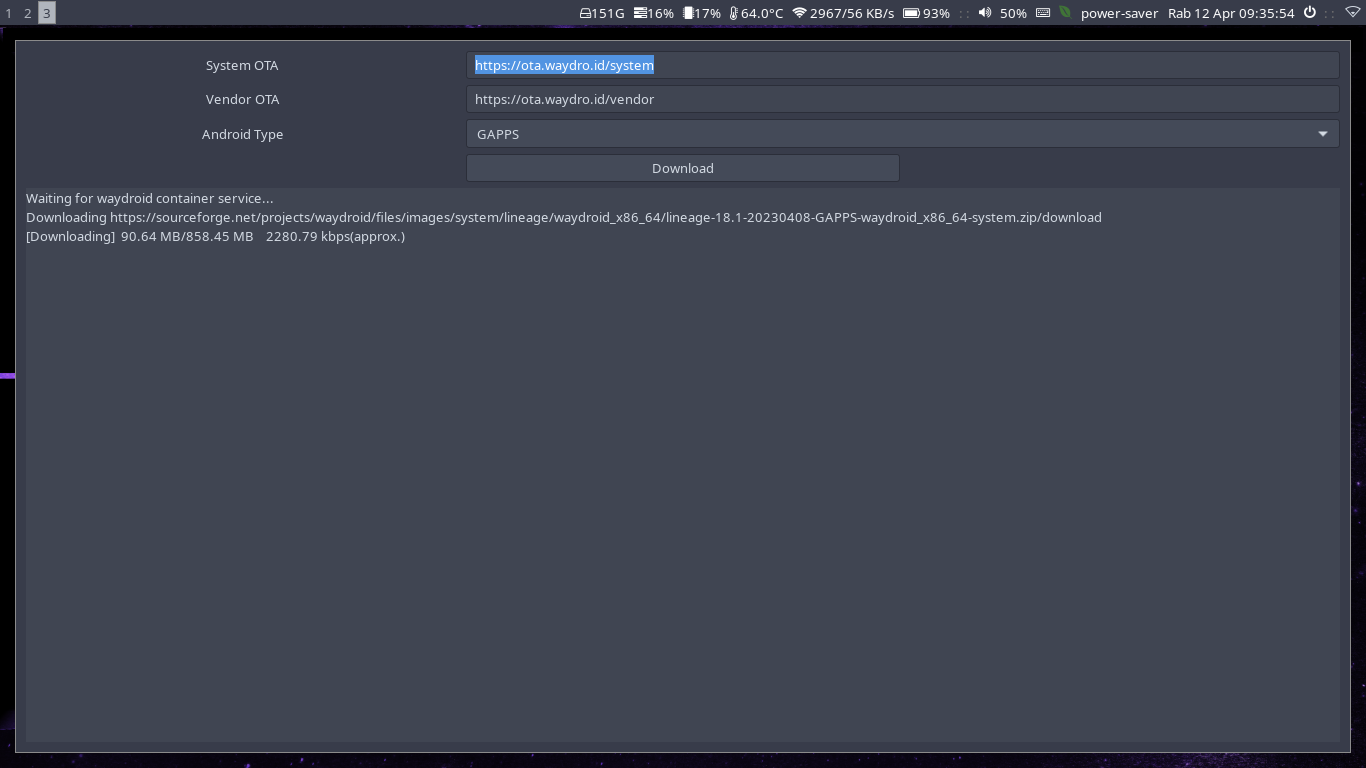Click the date and time clock
Viewport: 1366px width, 768px height.
point(1231,13)
